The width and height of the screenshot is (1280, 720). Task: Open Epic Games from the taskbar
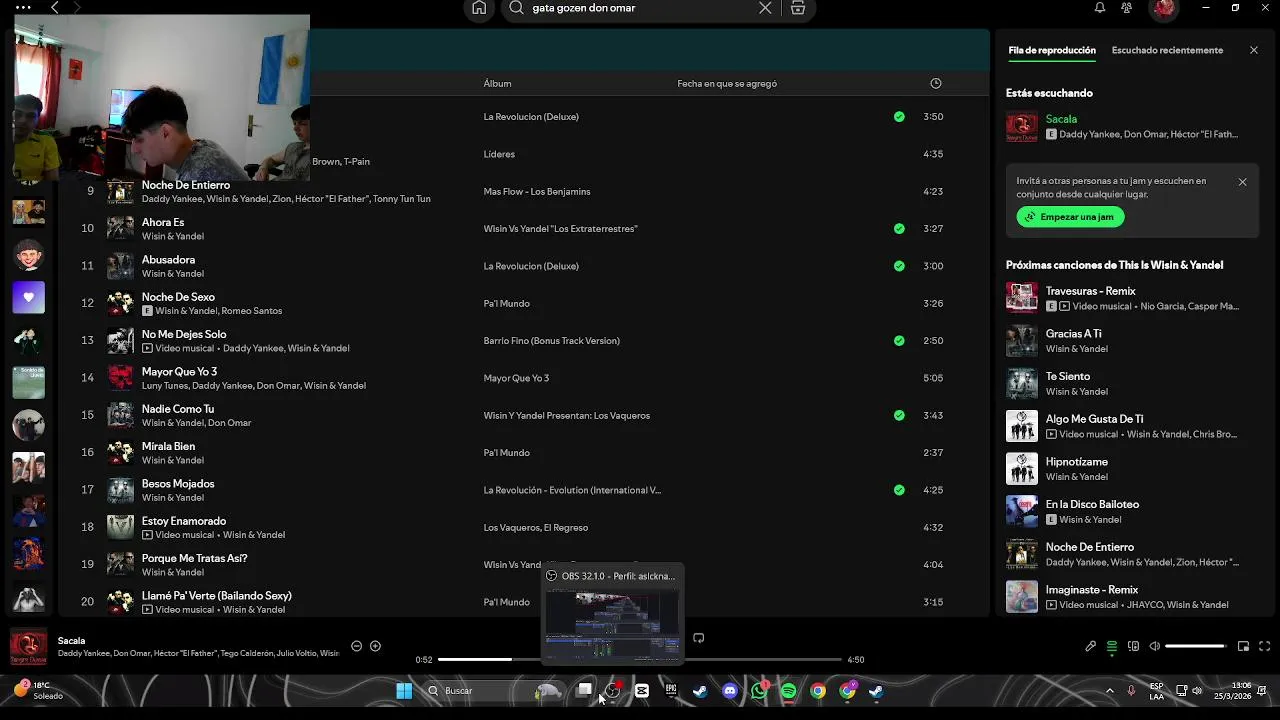click(x=671, y=691)
